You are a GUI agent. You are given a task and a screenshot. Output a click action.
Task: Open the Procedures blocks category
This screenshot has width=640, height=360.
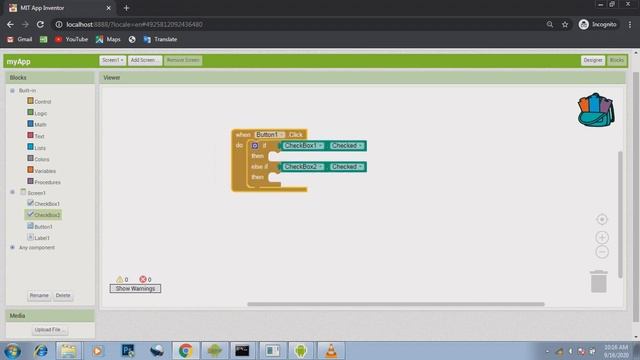click(x=44, y=182)
